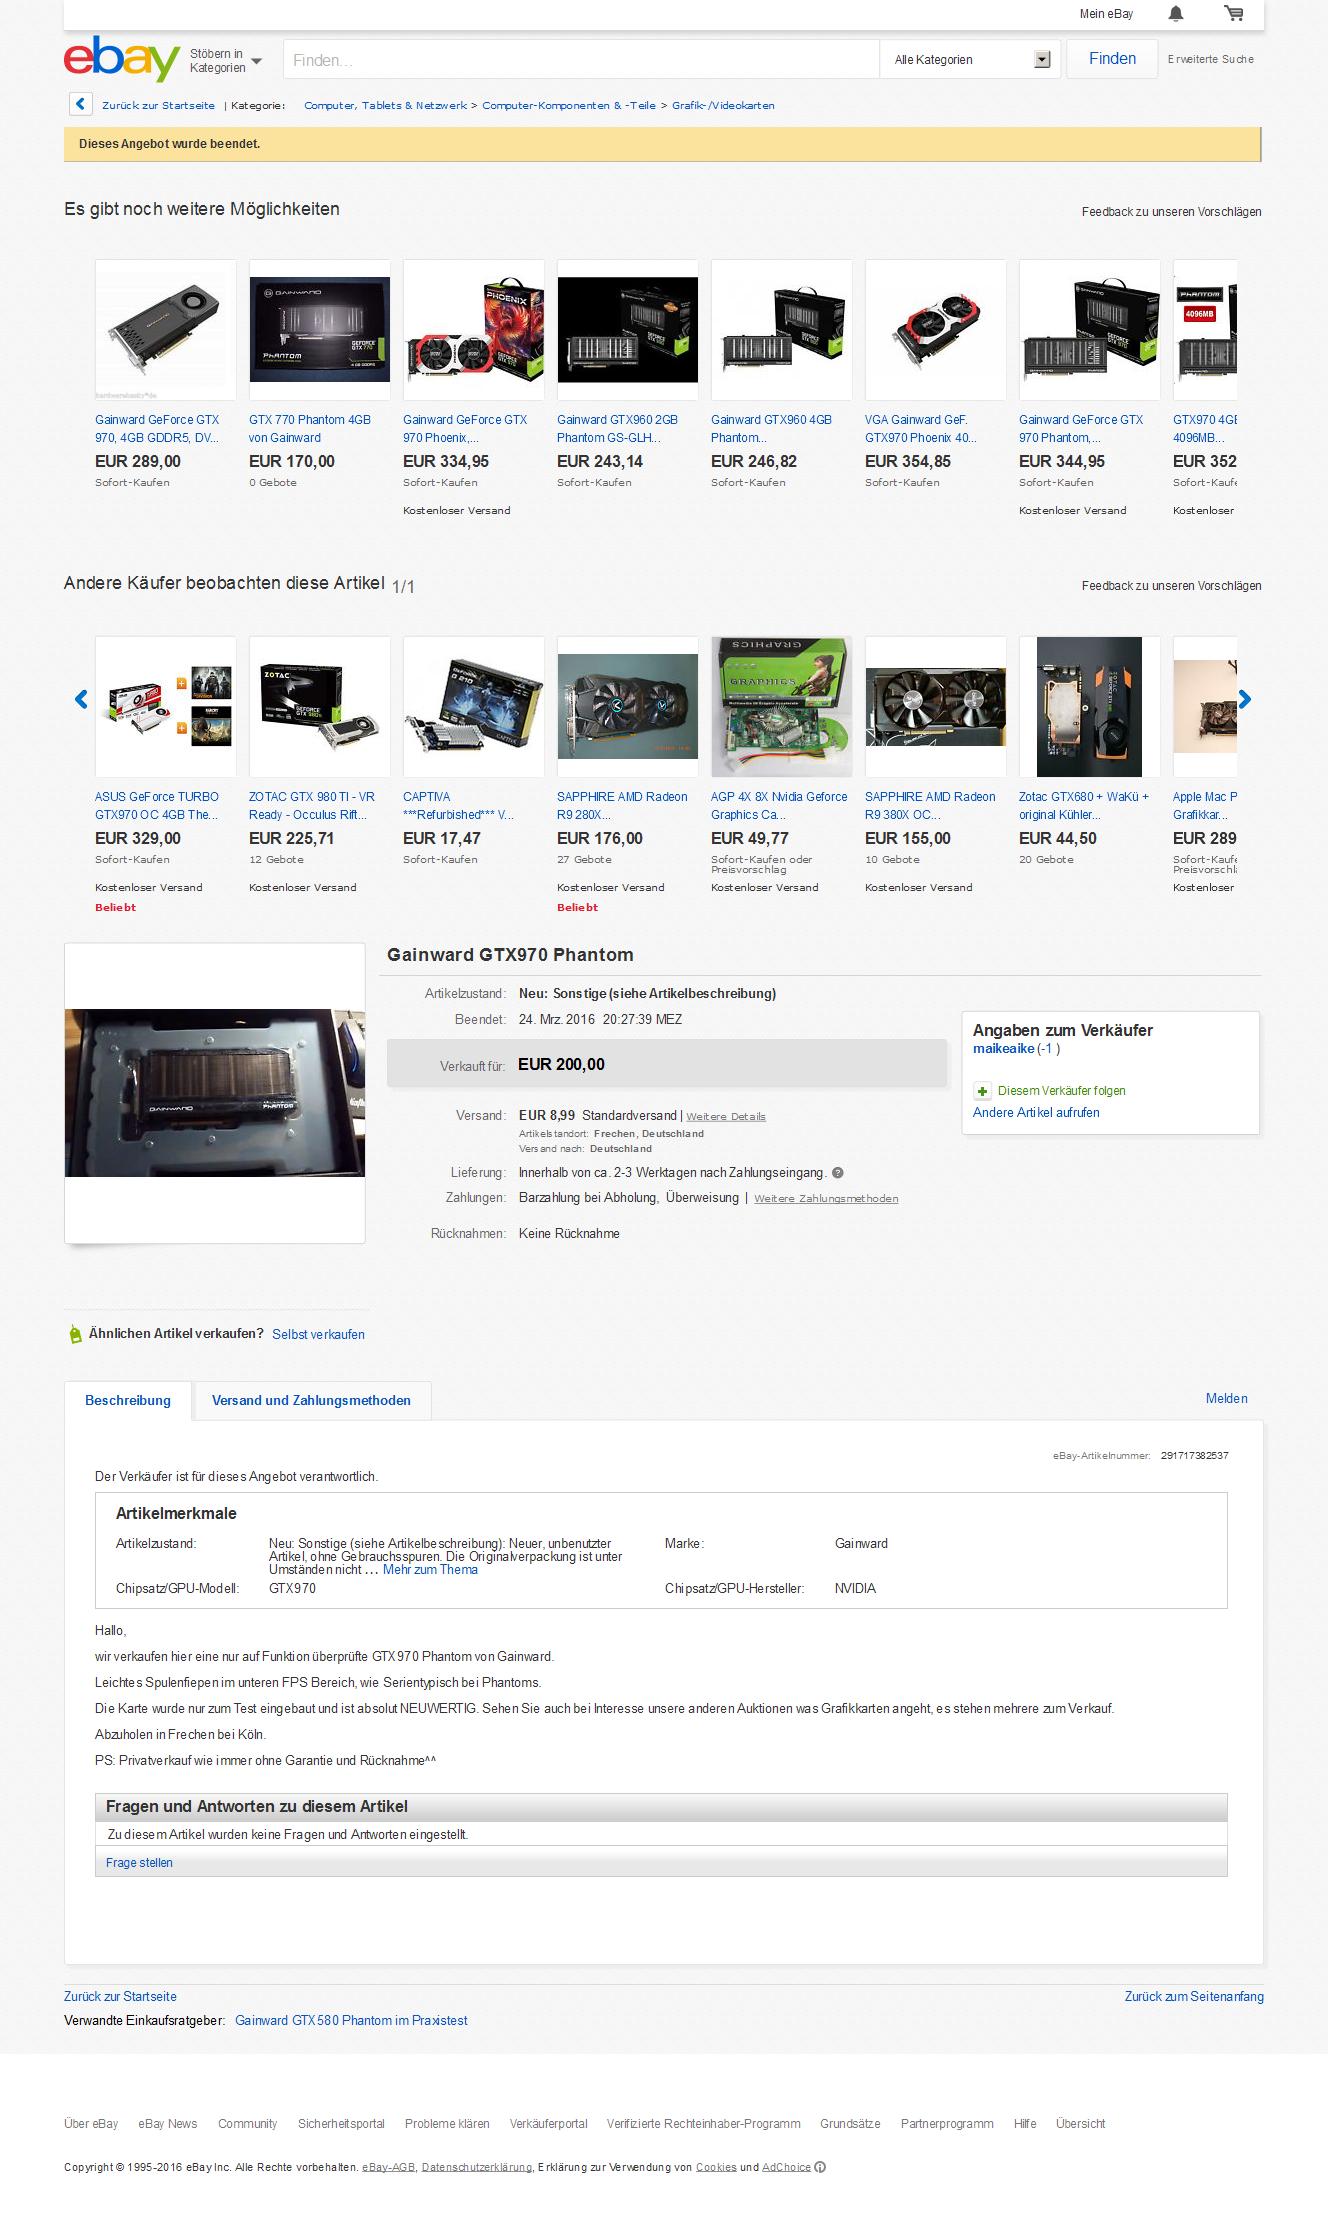1328x2214 pixels.
Task: Open GTX 770 Phantom 4GB item image
Action: [x=320, y=330]
